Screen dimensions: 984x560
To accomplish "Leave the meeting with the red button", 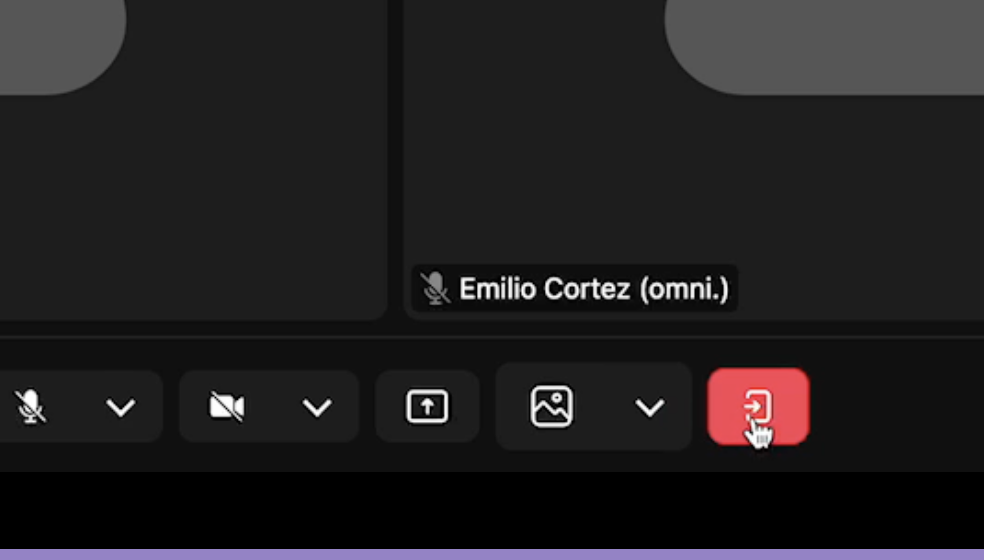I will [758, 407].
